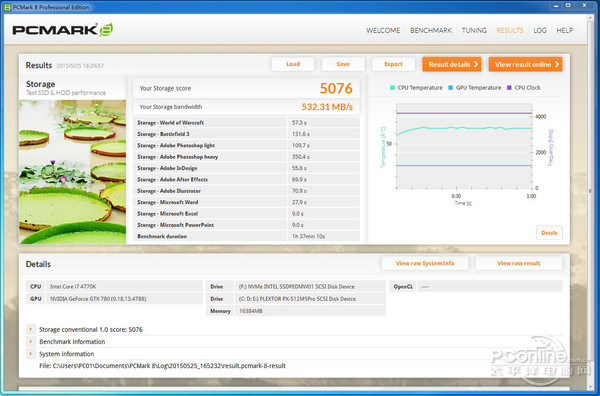Open the WELCOME tab
This screenshot has width=600, height=396.
point(383,30)
